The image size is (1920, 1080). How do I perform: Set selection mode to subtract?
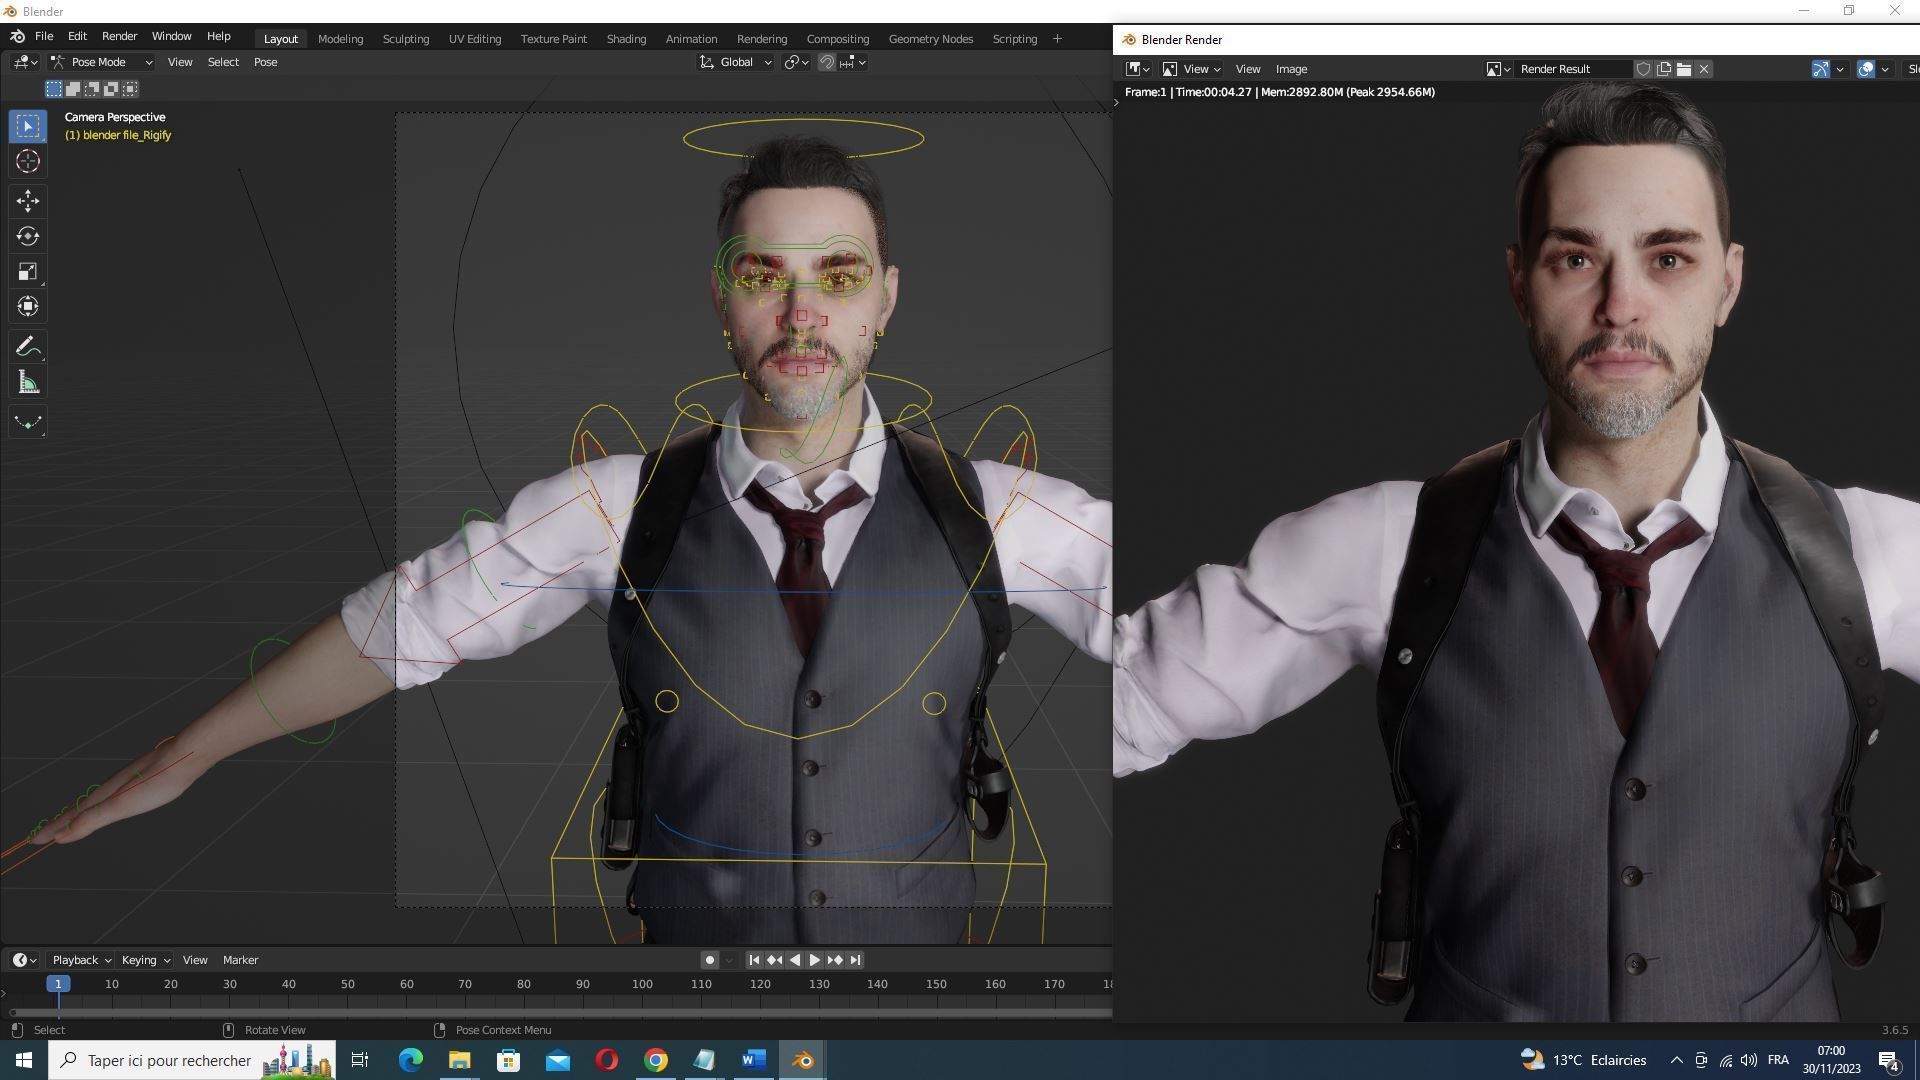[x=92, y=89]
